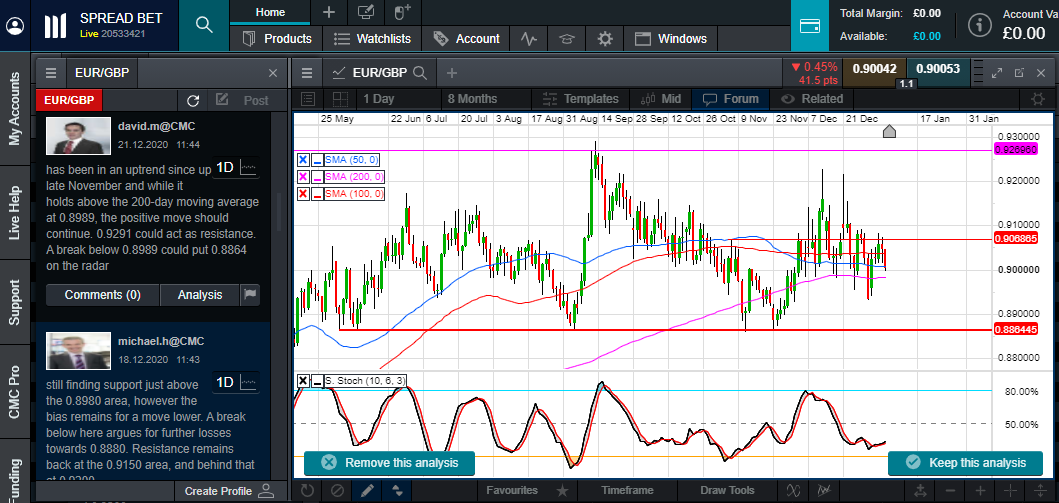Open the 8 Months range dropdown
The width and height of the screenshot is (1059, 503).
(x=472, y=99)
